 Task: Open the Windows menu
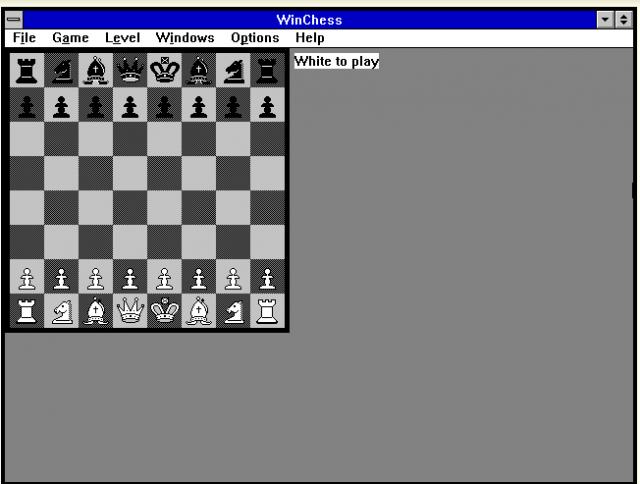(185, 38)
